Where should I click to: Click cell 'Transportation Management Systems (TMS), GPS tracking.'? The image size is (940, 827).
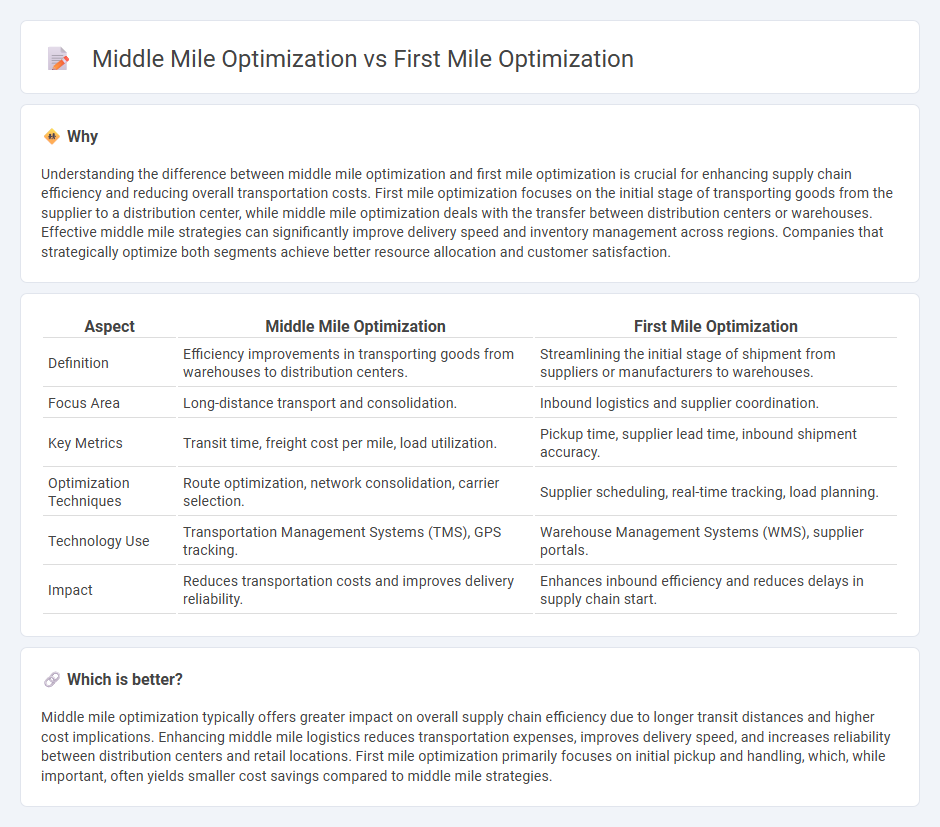tap(355, 541)
